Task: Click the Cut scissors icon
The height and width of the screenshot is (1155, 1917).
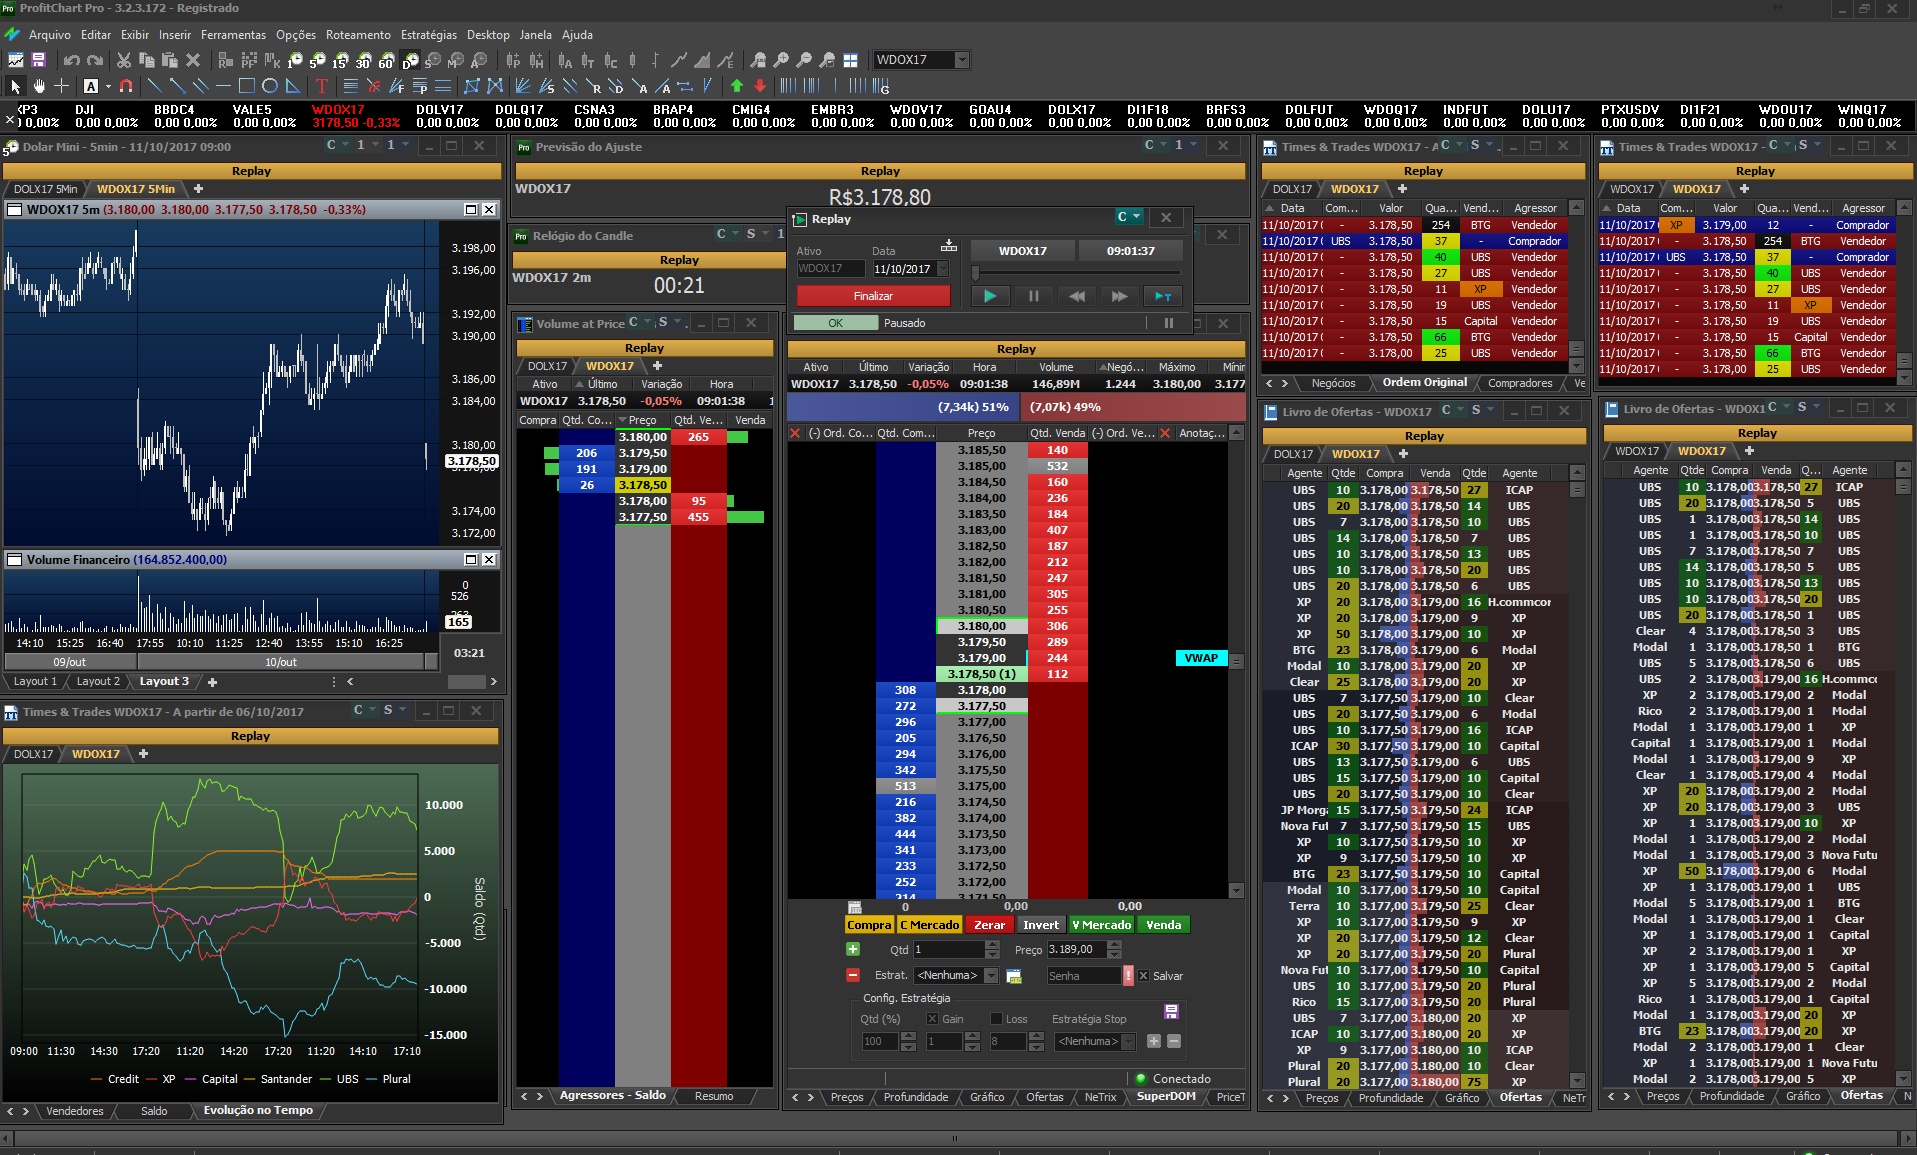Action: pos(124,60)
